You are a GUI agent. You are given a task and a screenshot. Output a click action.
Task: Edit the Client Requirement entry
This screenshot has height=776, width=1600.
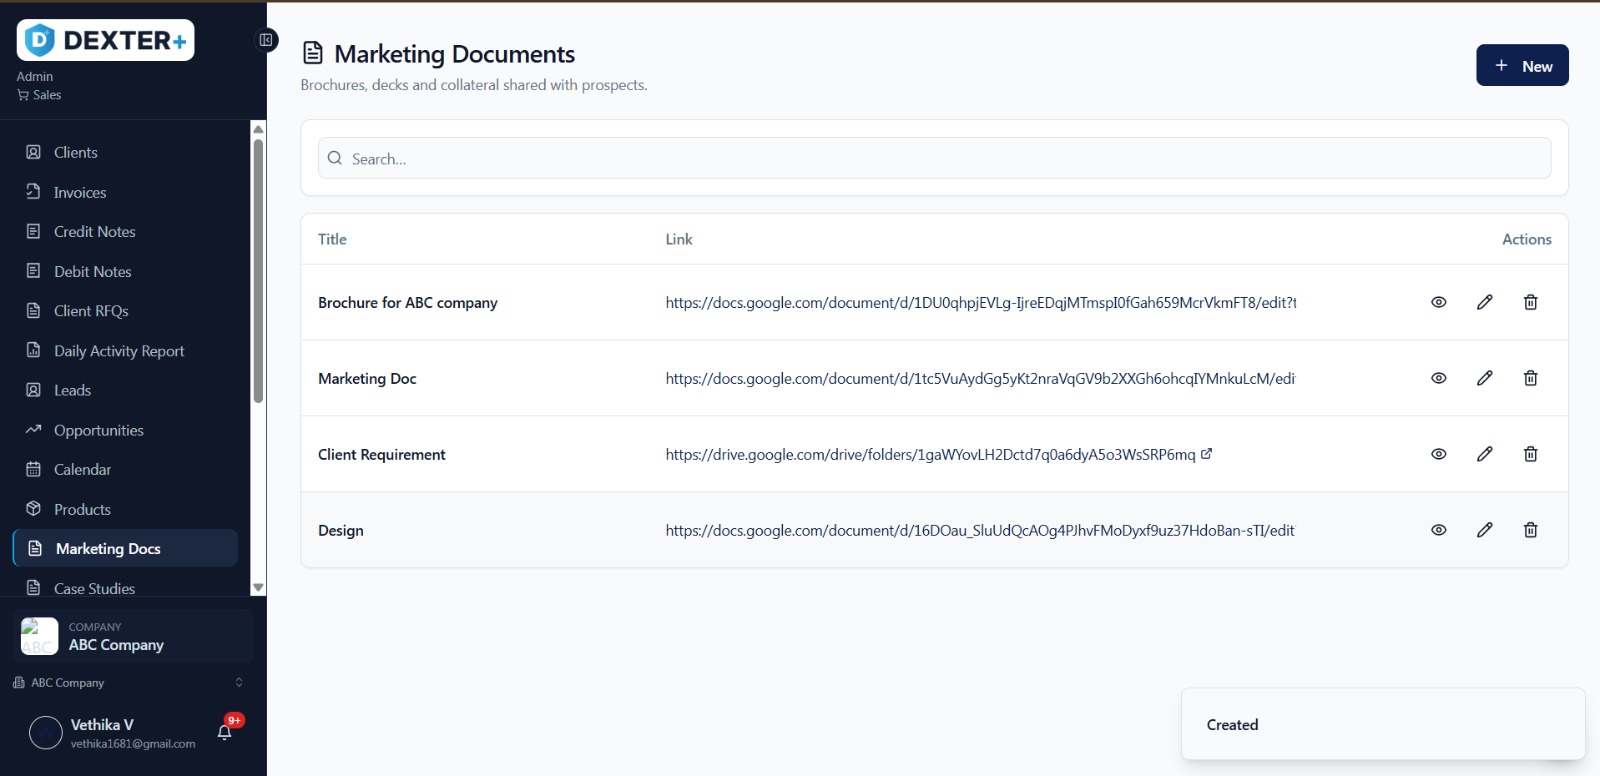[x=1485, y=454]
